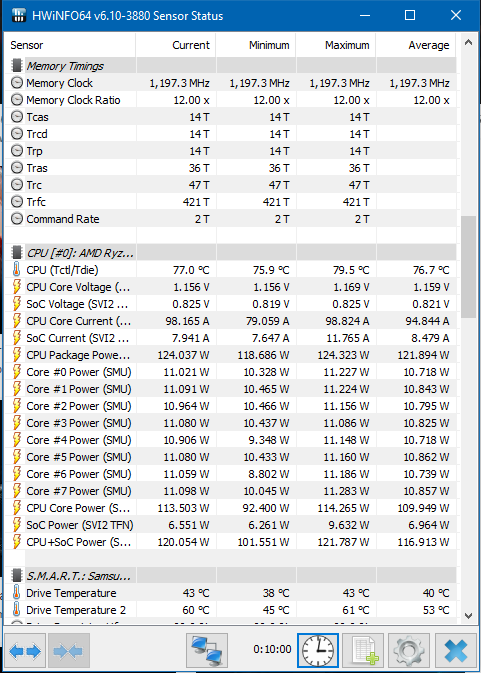Viewport: 481px width, 673px height.
Task: Click the scrollbar up arrow
Action: [x=469, y=42]
